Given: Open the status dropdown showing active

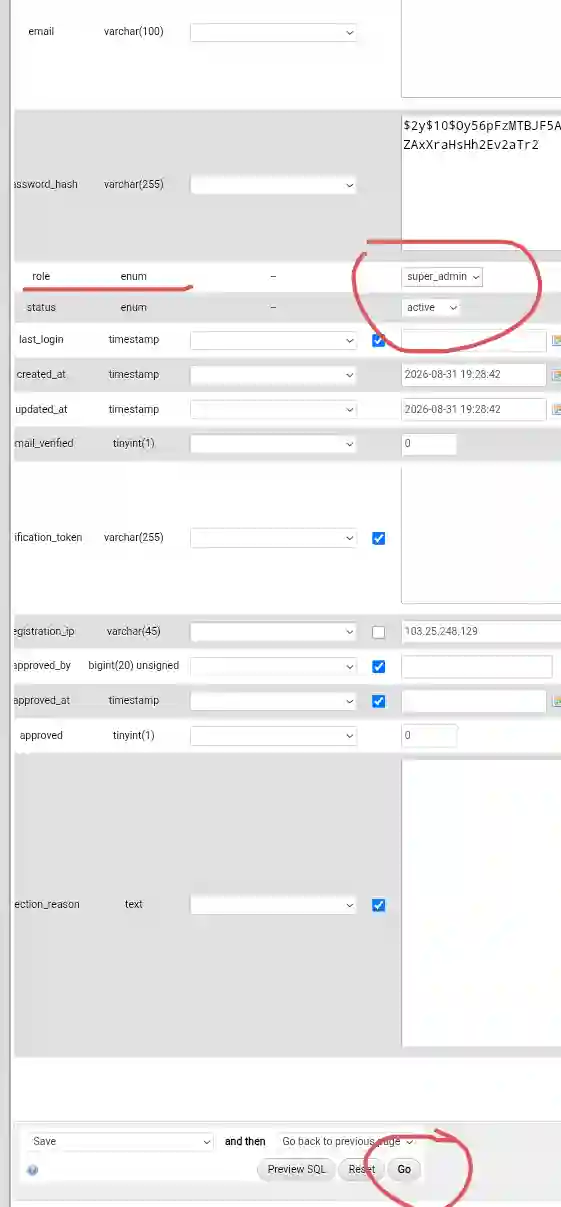Looking at the screenshot, I should click(431, 308).
